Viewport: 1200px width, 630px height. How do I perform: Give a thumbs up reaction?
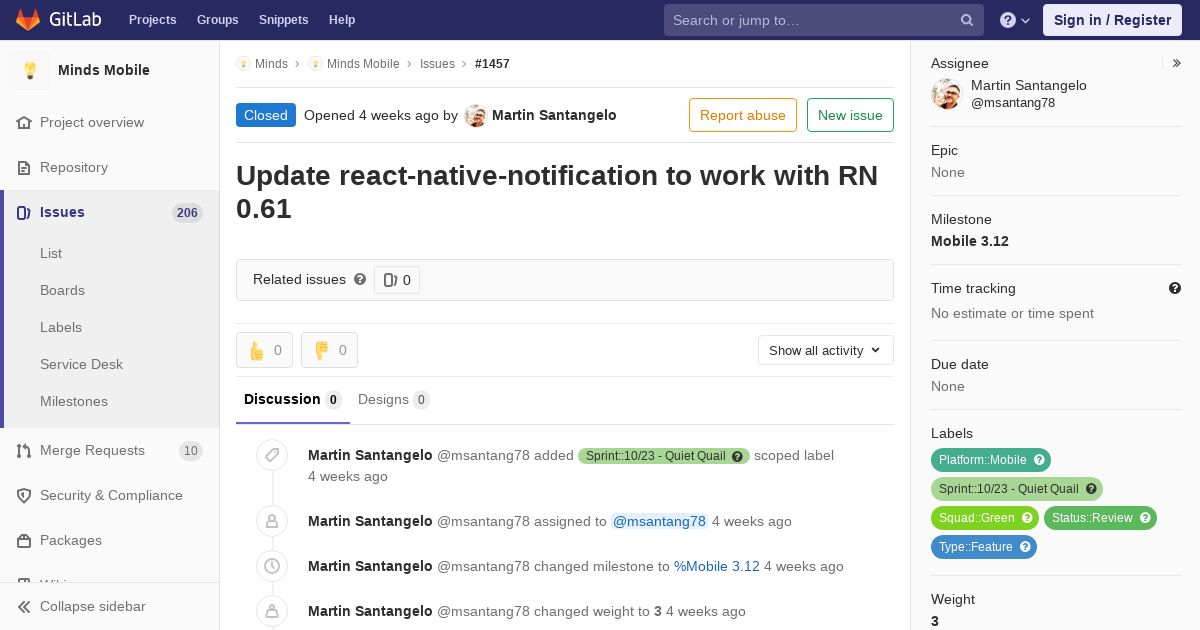(264, 350)
